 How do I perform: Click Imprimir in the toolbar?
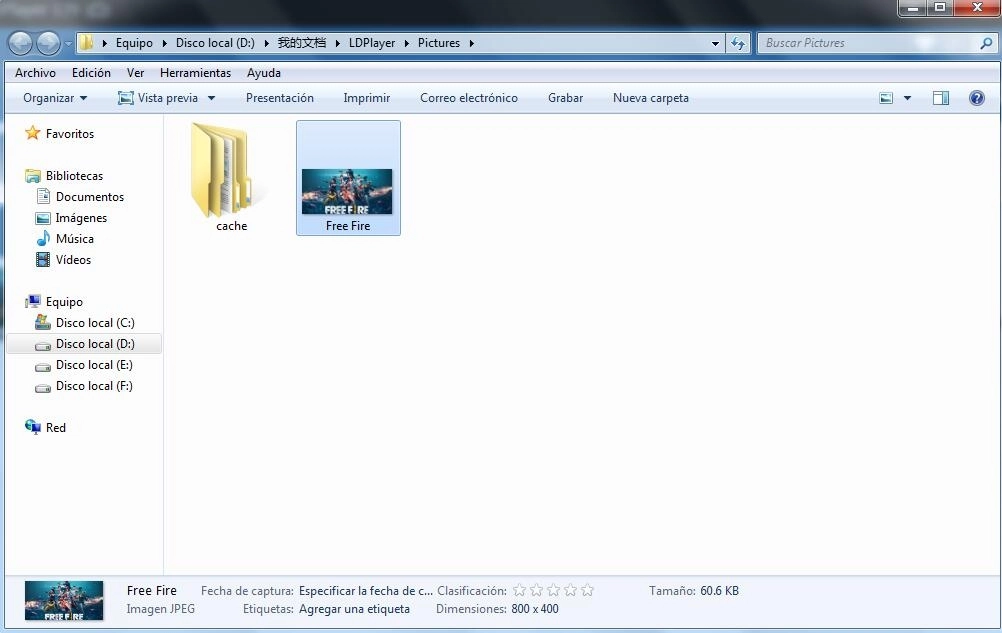tap(367, 98)
